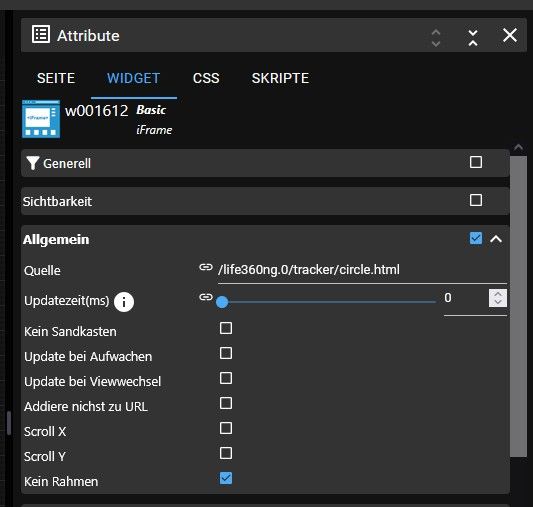Click the Attribute list panel icon
This screenshot has width=533, height=507.
pyautogui.click(x=41, y=34)
